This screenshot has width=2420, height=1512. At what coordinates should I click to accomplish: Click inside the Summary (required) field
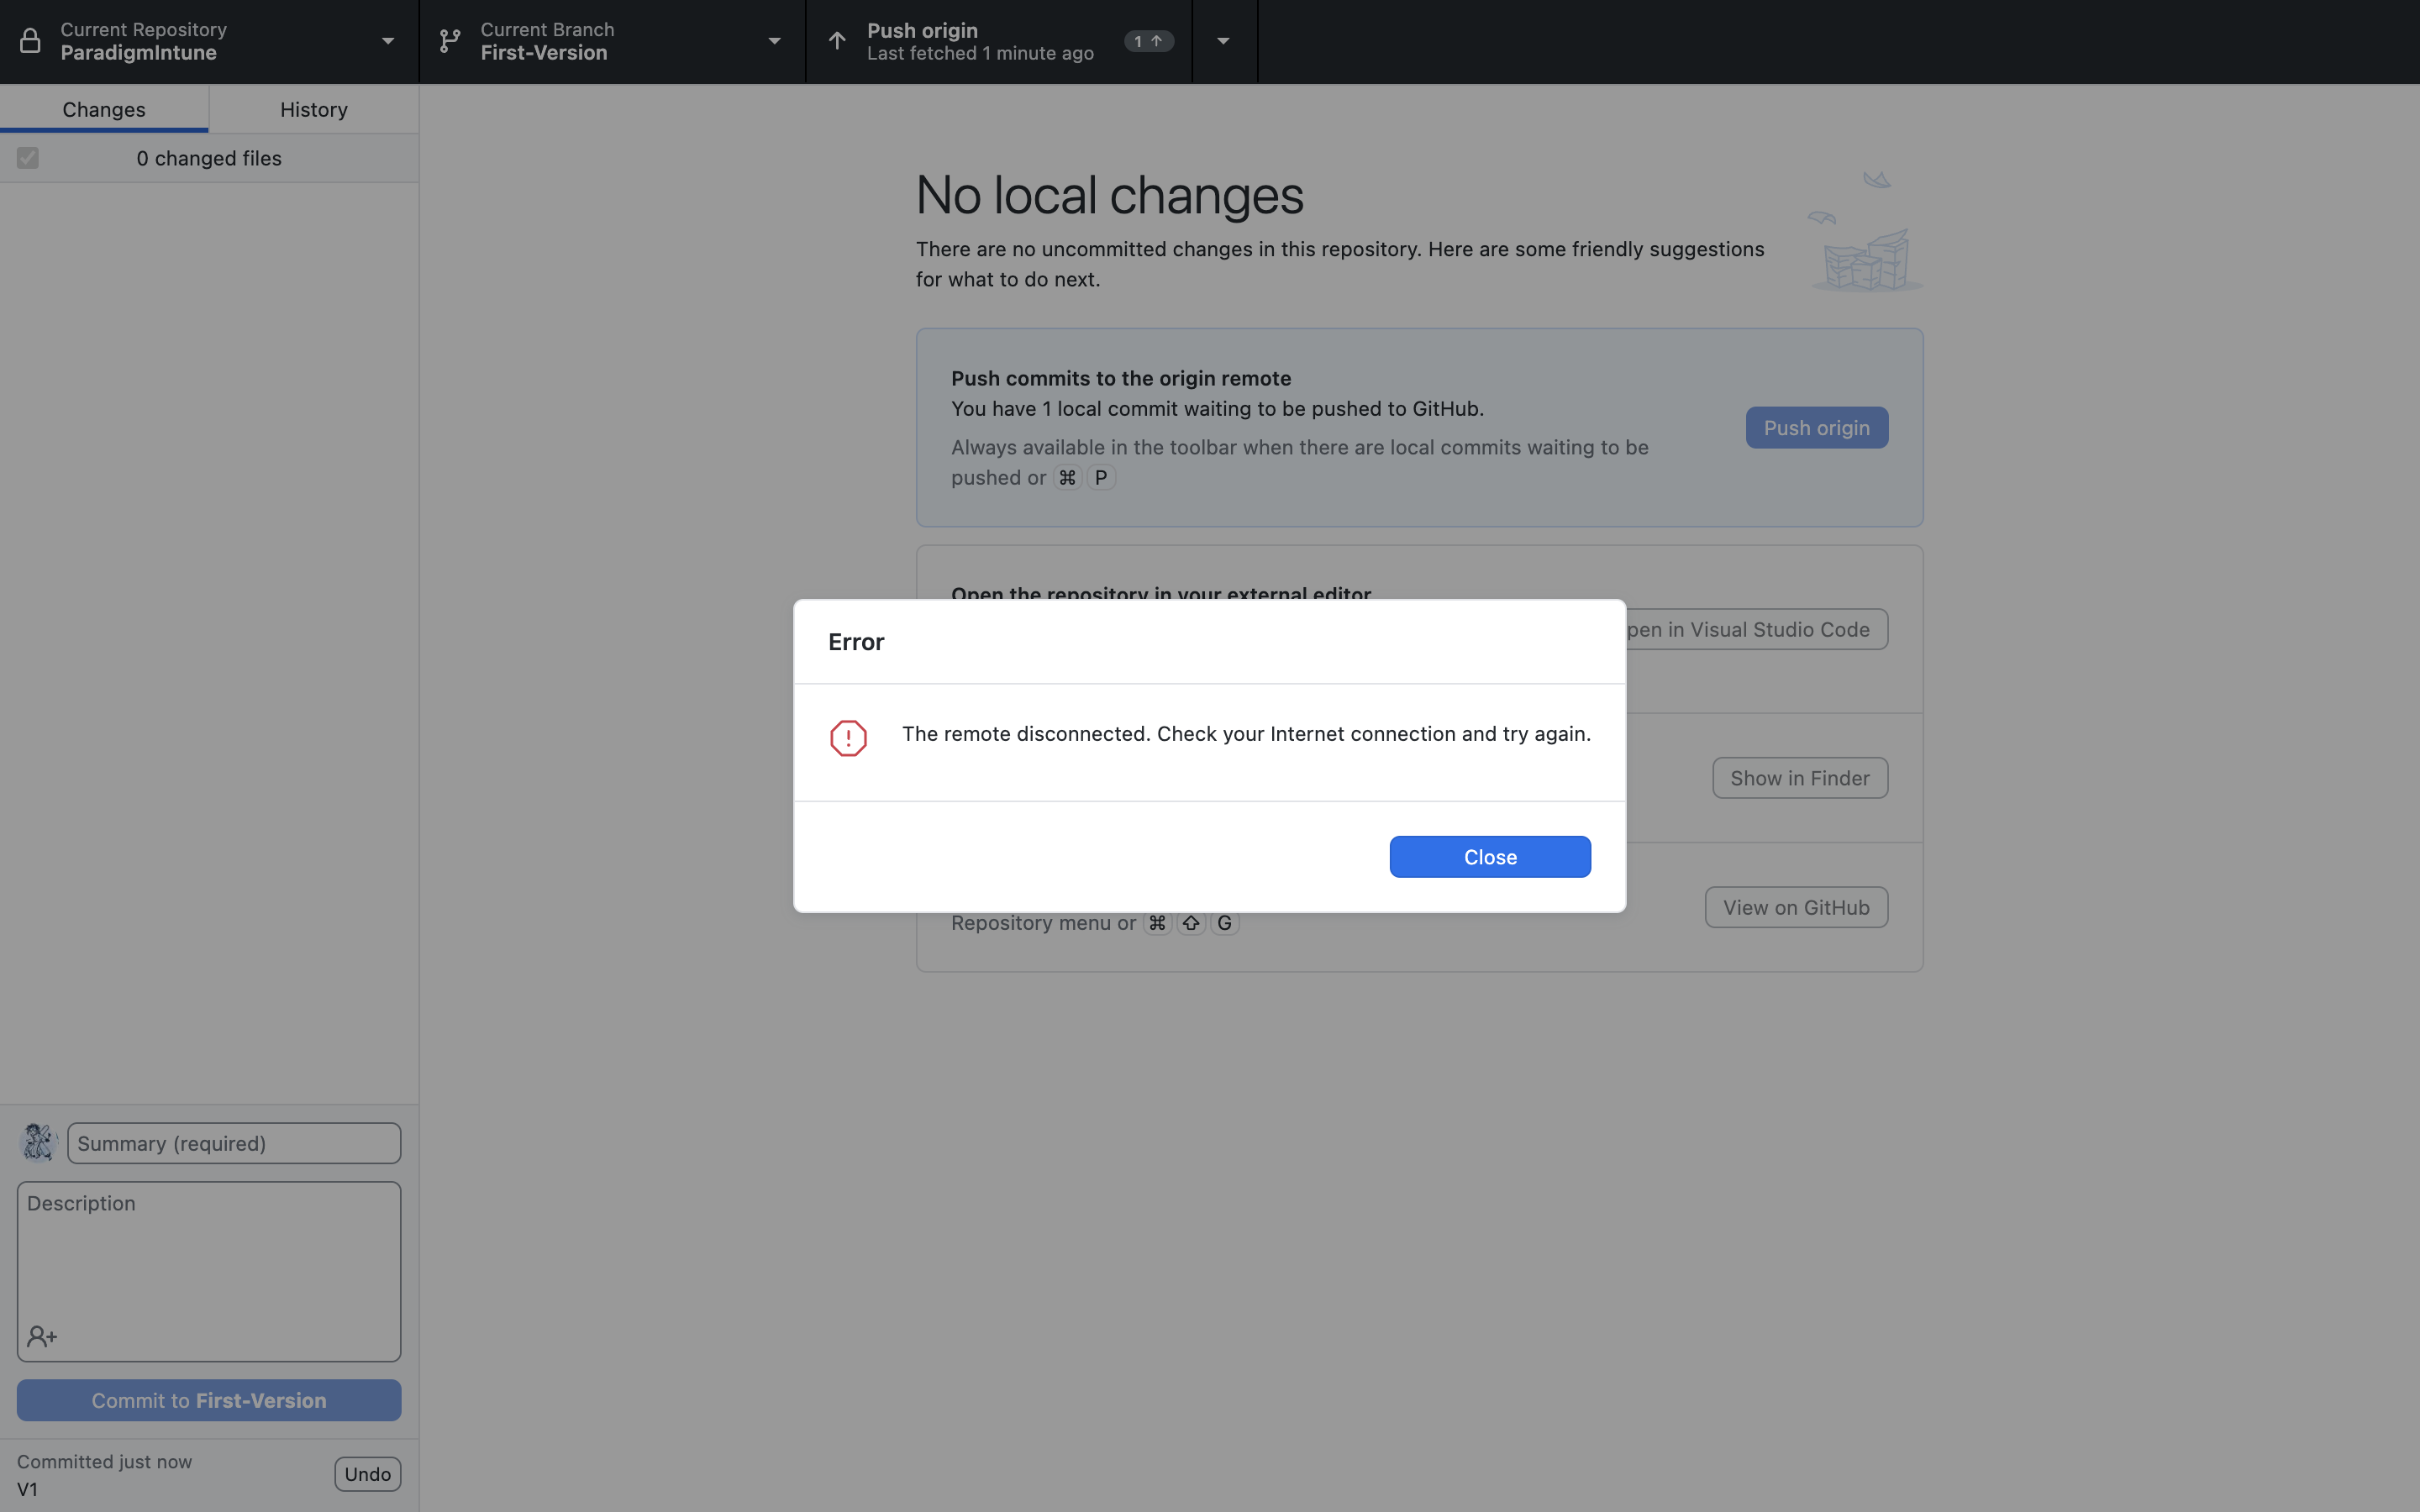[234, 1142]
